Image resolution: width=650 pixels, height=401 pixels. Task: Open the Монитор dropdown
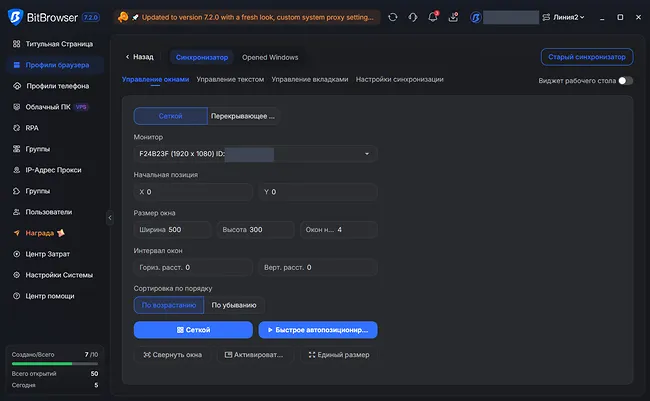pyautogui.click(x=255, y=154)
